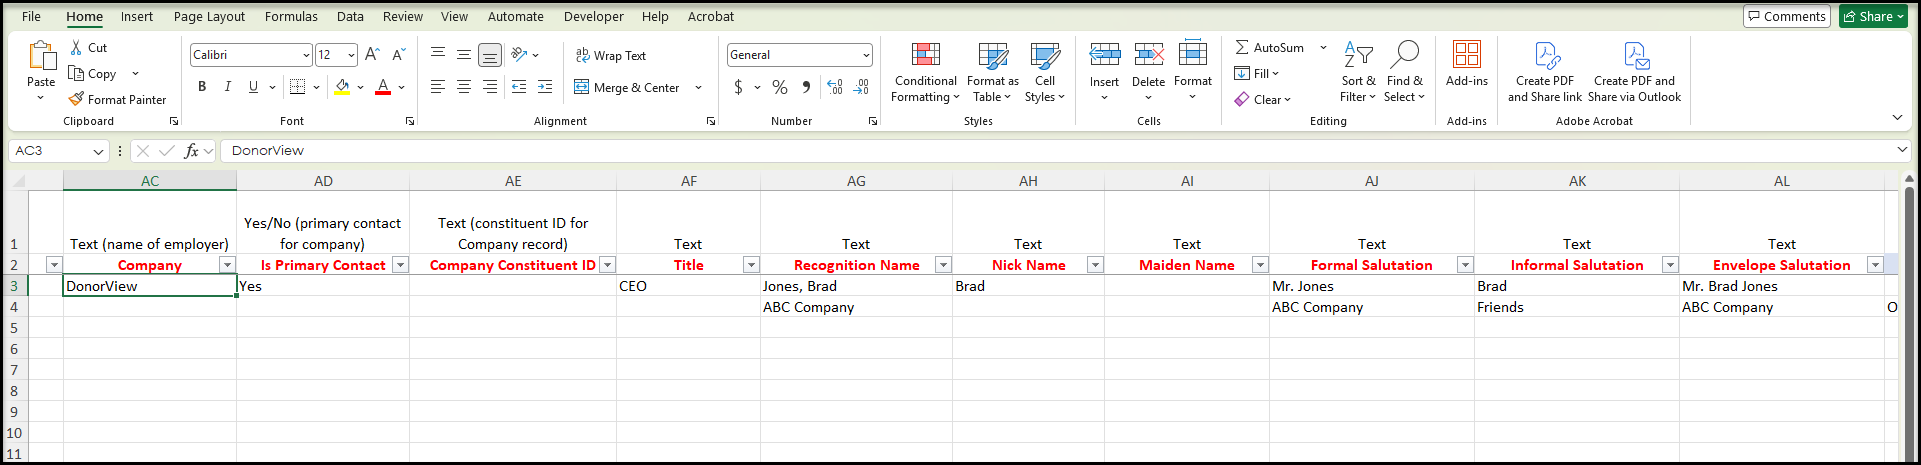
Task: Open Format as Table gallery
Action: tap(992, 72)
